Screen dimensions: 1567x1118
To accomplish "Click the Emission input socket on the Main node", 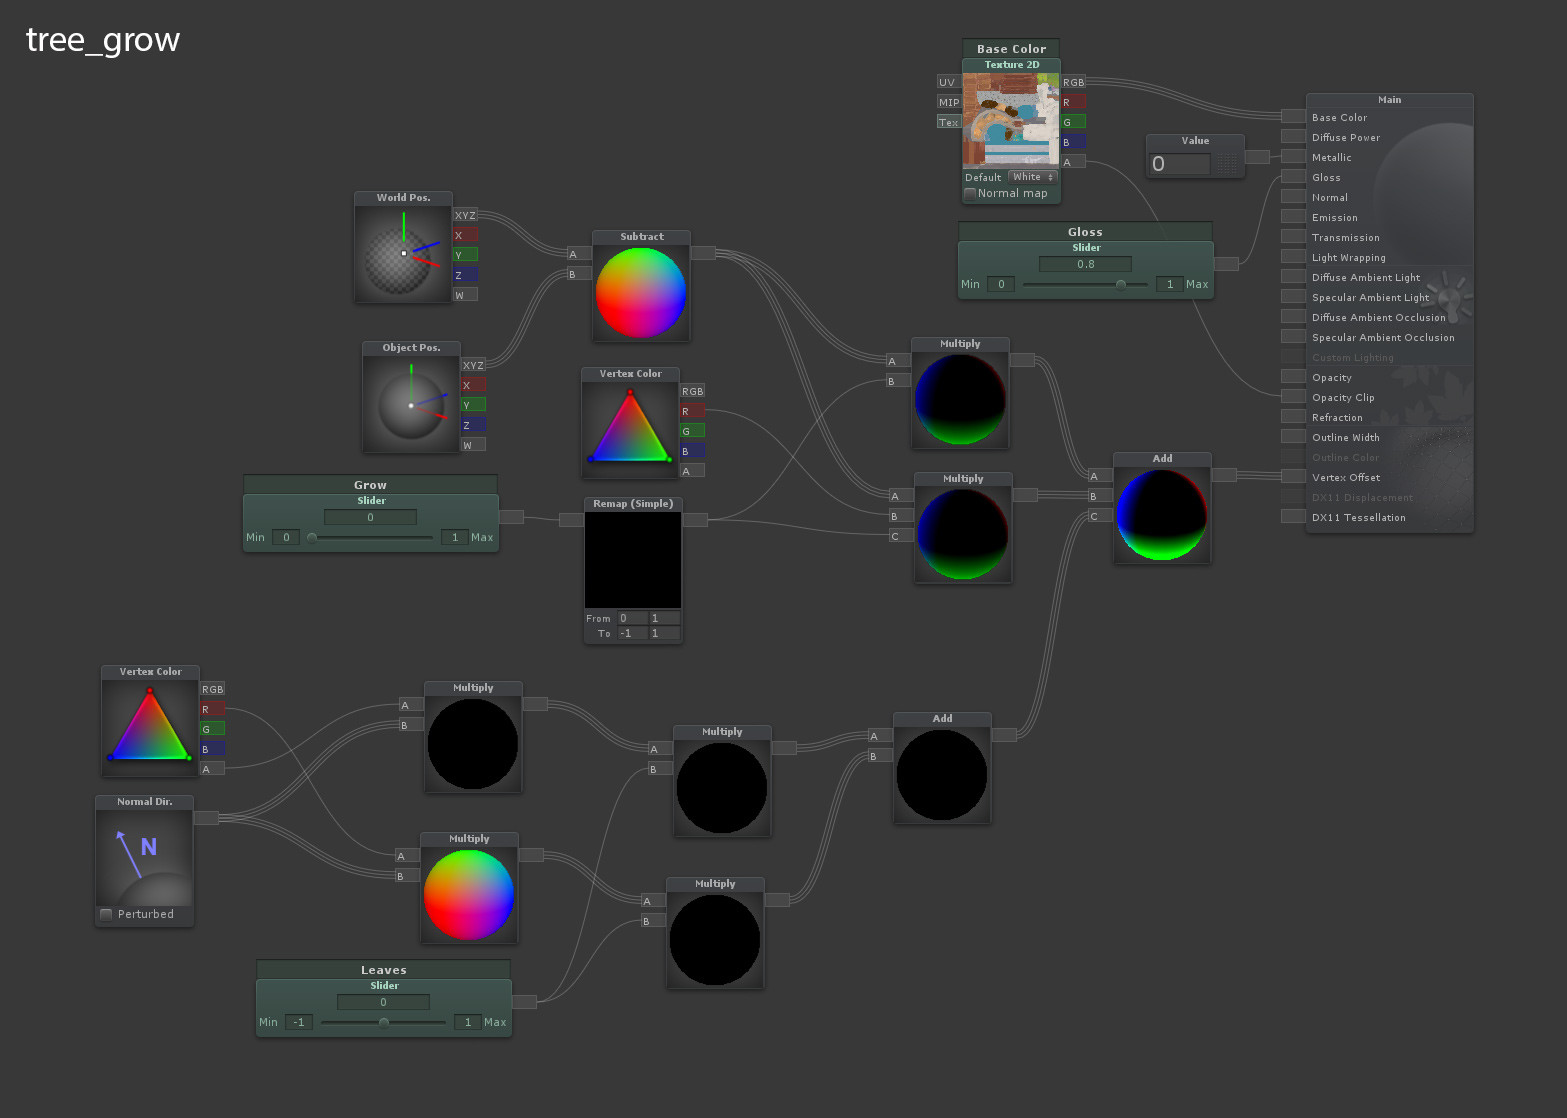I will point(1292,217).
